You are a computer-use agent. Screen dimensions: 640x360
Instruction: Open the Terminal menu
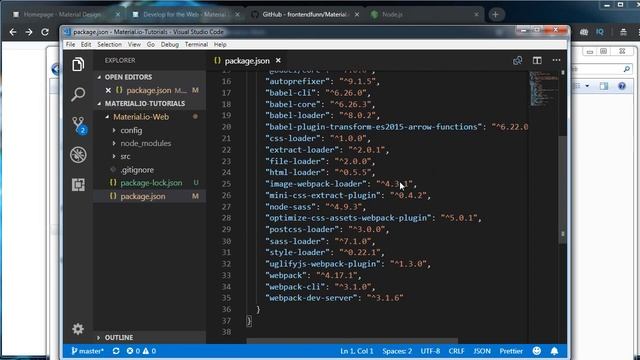click(196, 44)
